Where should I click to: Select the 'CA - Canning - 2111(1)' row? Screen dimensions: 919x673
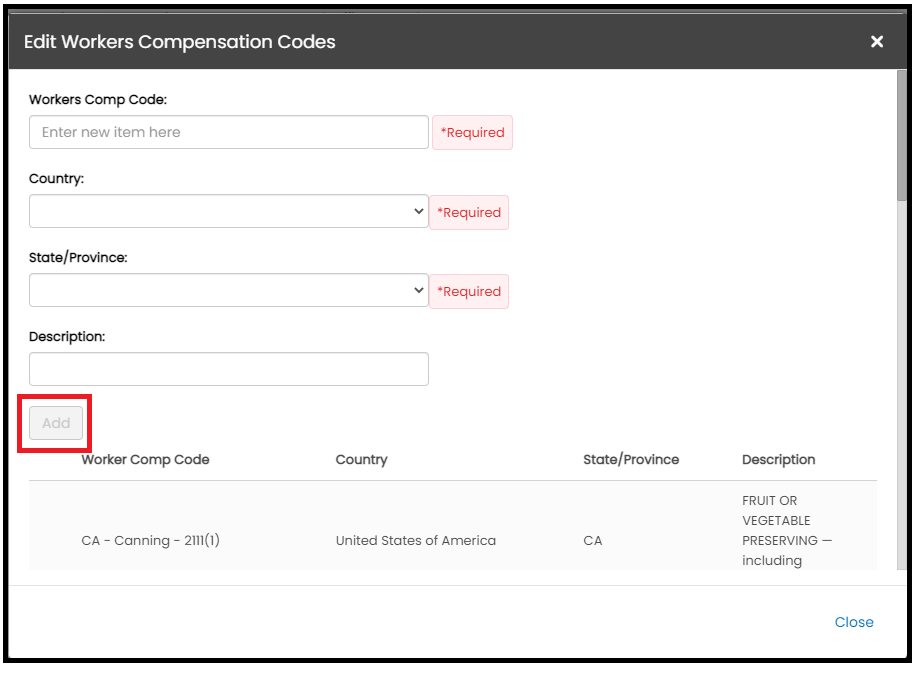coord(151,540)
